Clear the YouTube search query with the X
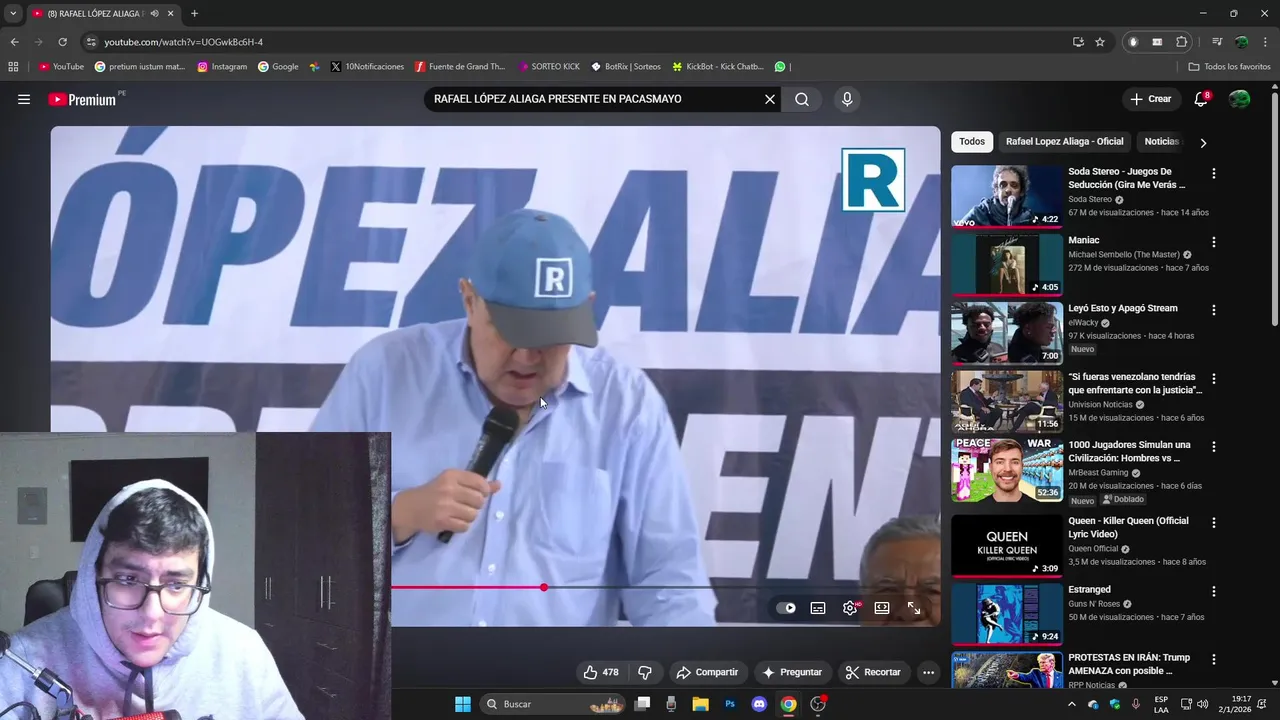This screenshot has height=720, width=1280. 770,99
